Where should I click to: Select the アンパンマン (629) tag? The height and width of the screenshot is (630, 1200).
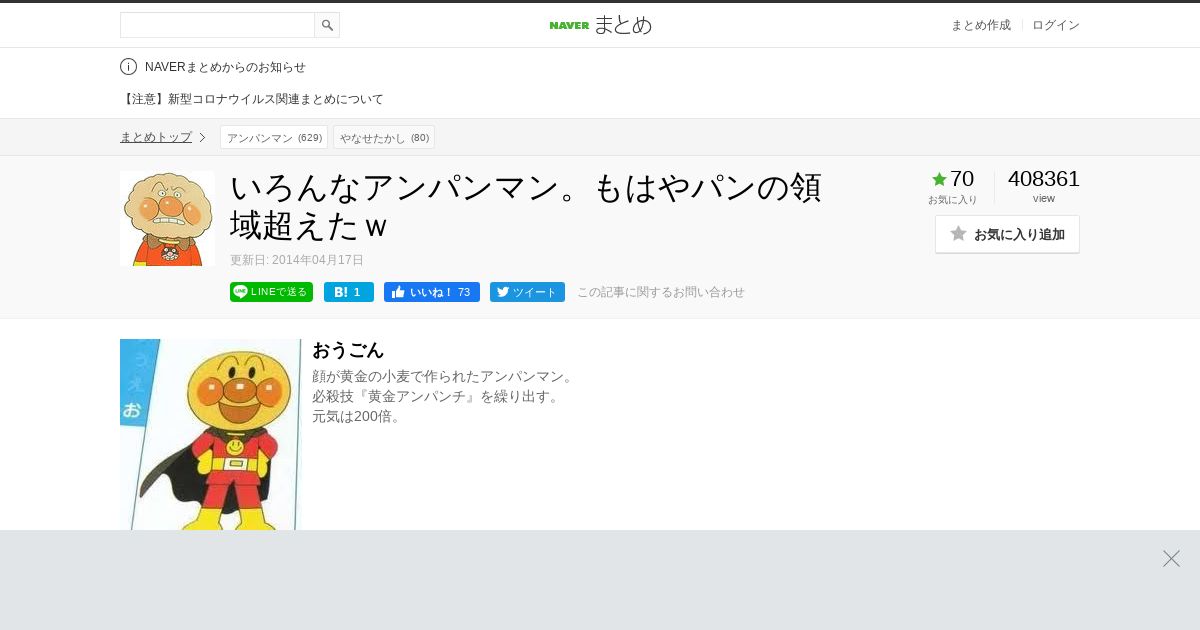click(274, 137)
